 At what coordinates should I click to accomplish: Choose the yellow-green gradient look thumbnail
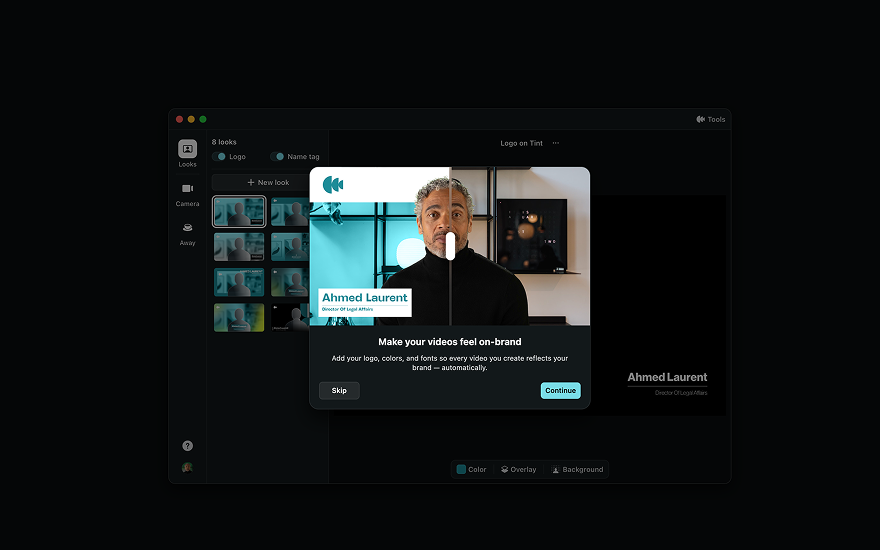239,317
